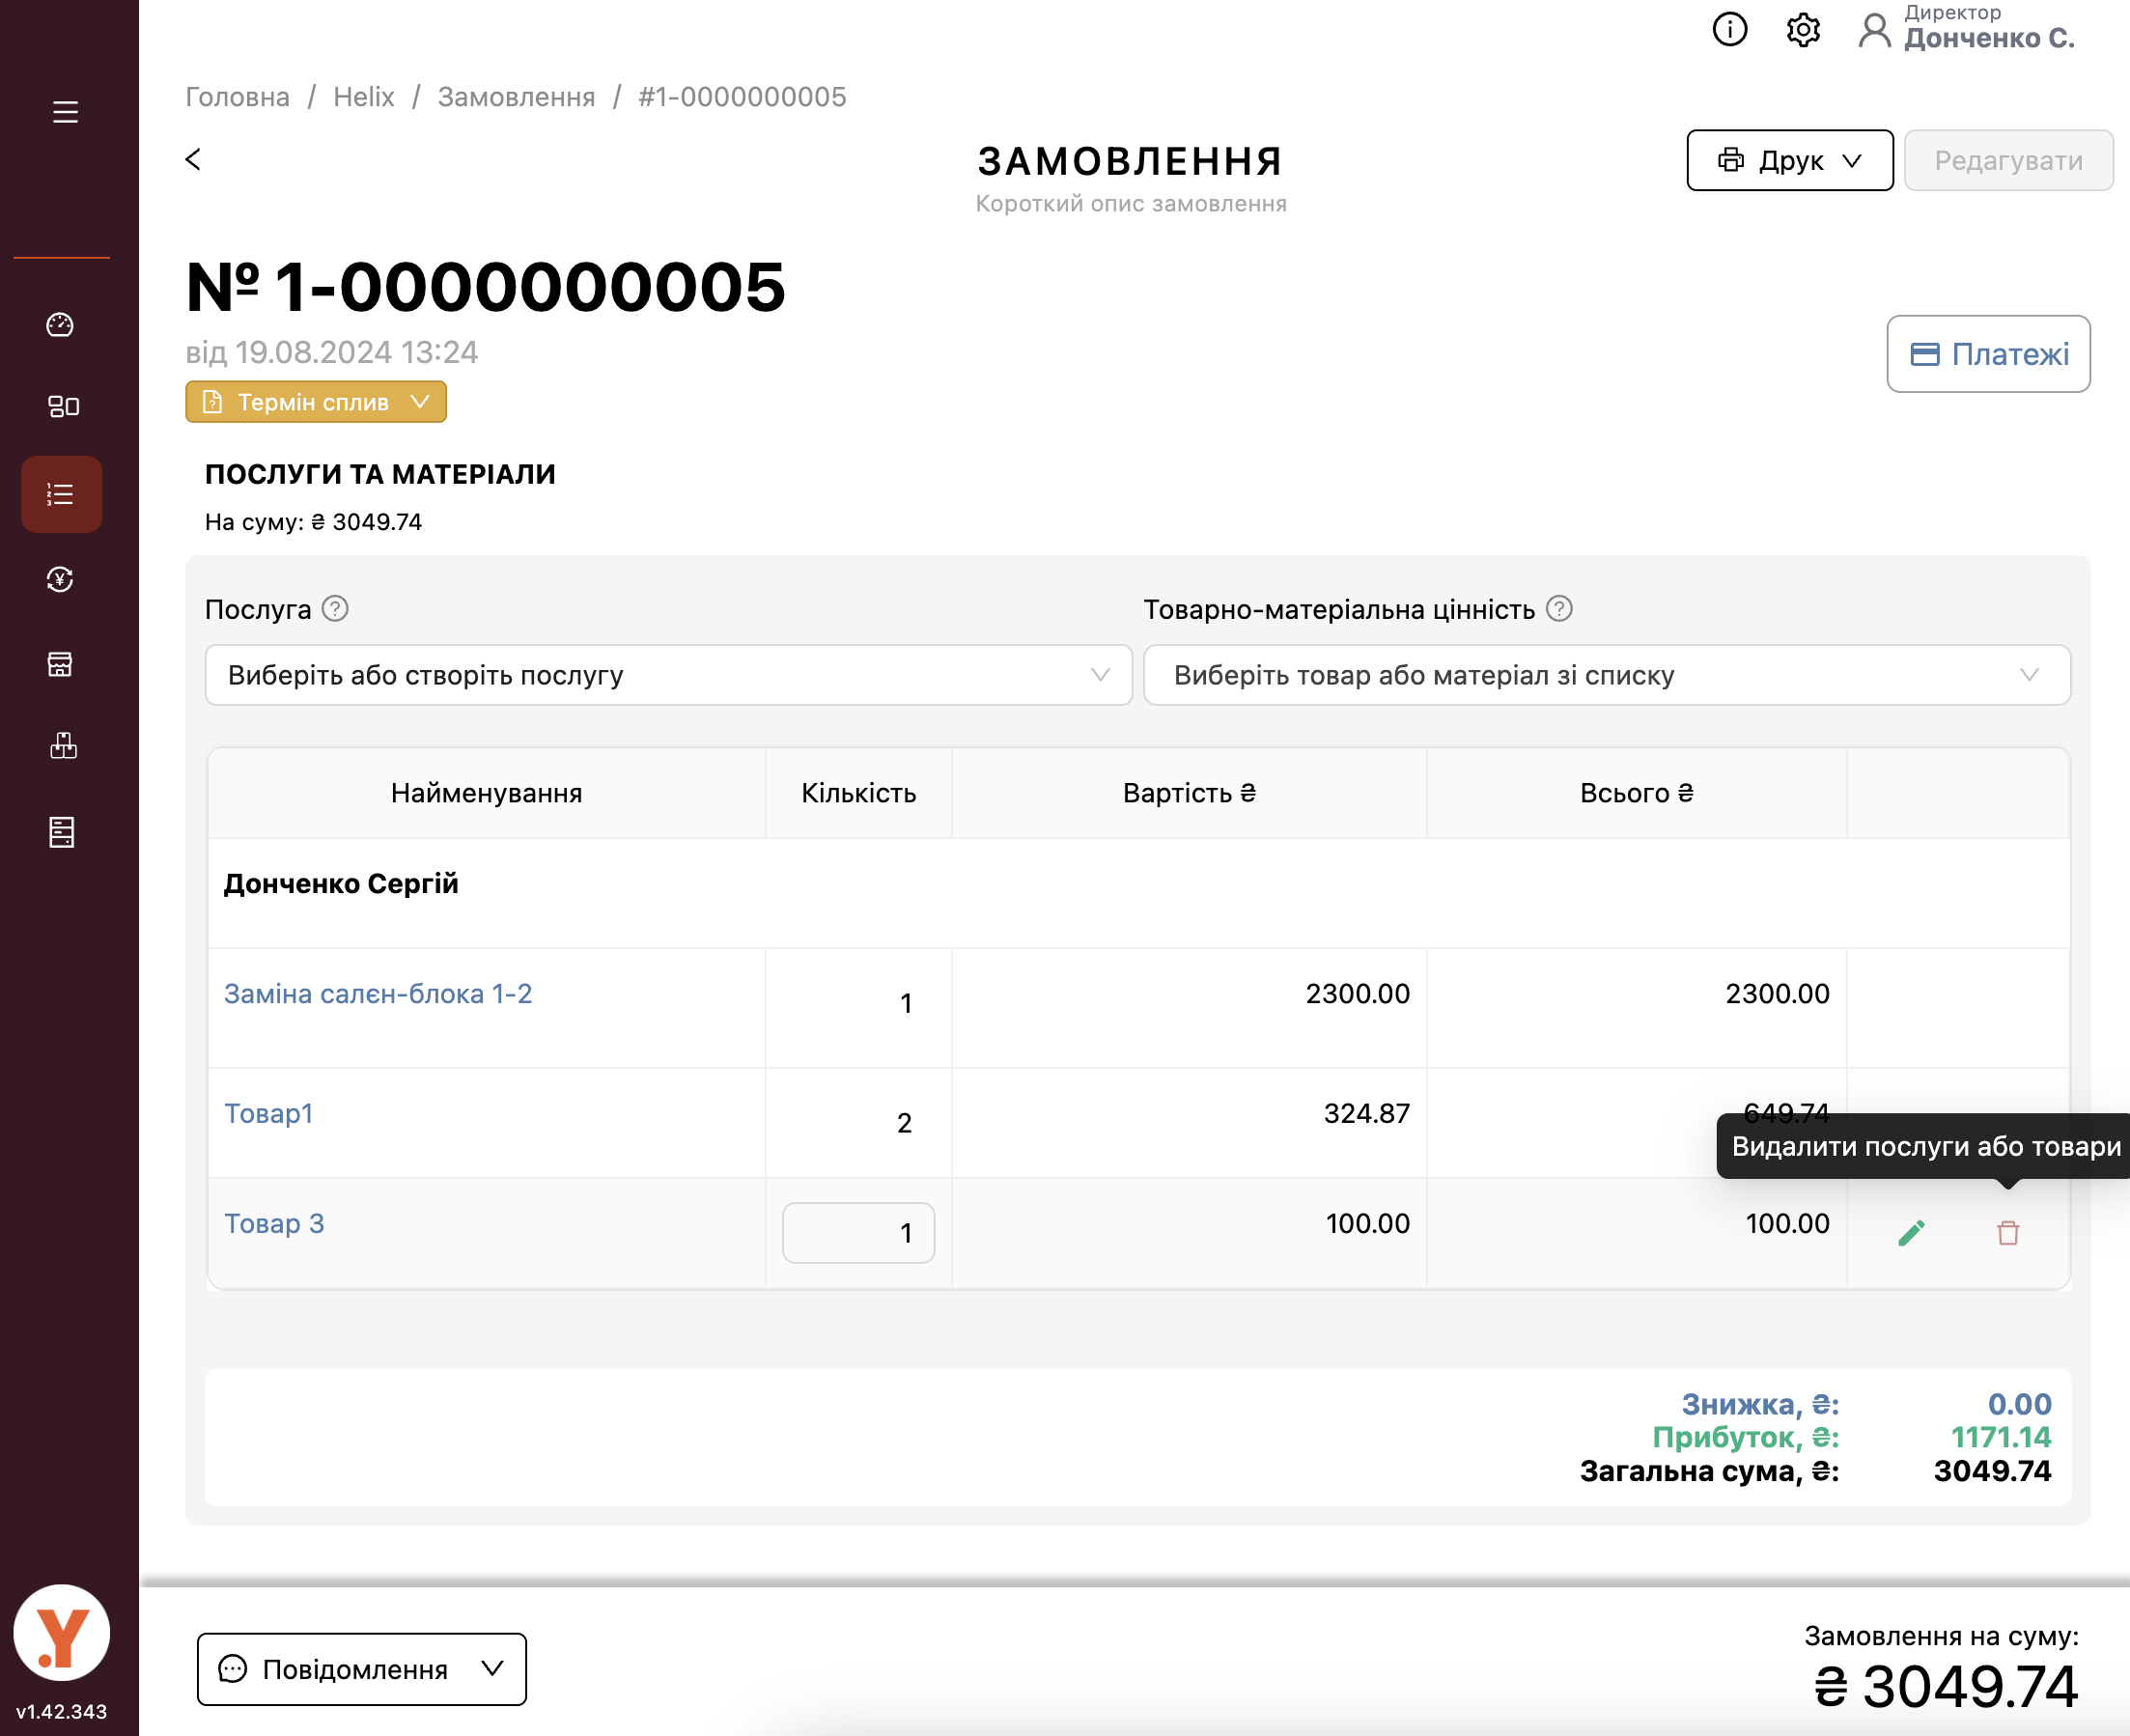The height and width of the screenshot is (1736, 2130).
Task: Click the Замовлення breadcrumb link
Action: 516,97
